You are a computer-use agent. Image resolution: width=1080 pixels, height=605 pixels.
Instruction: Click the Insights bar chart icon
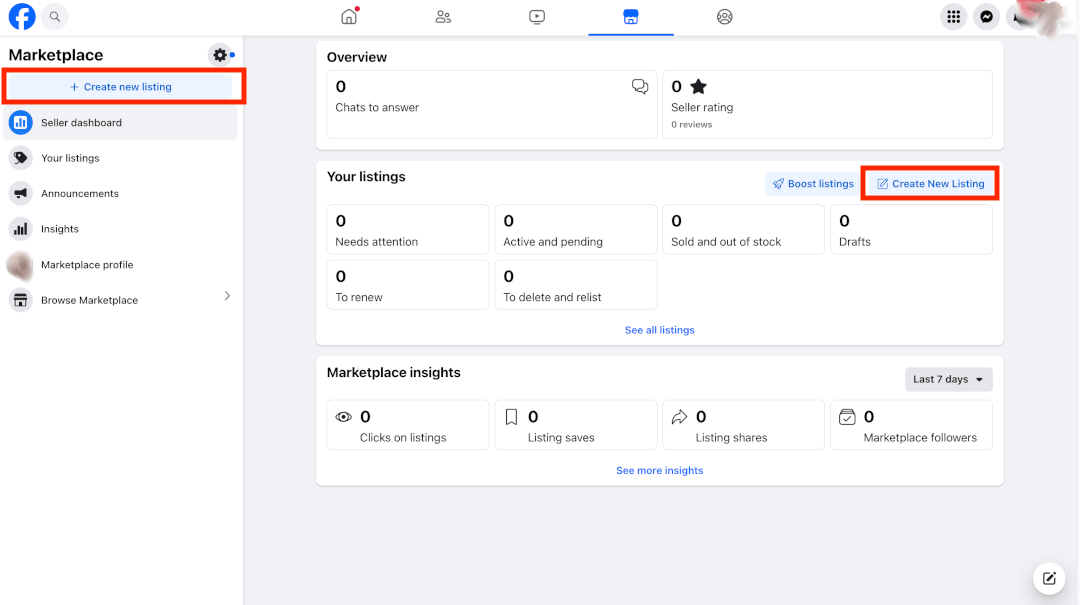(21, 229)
